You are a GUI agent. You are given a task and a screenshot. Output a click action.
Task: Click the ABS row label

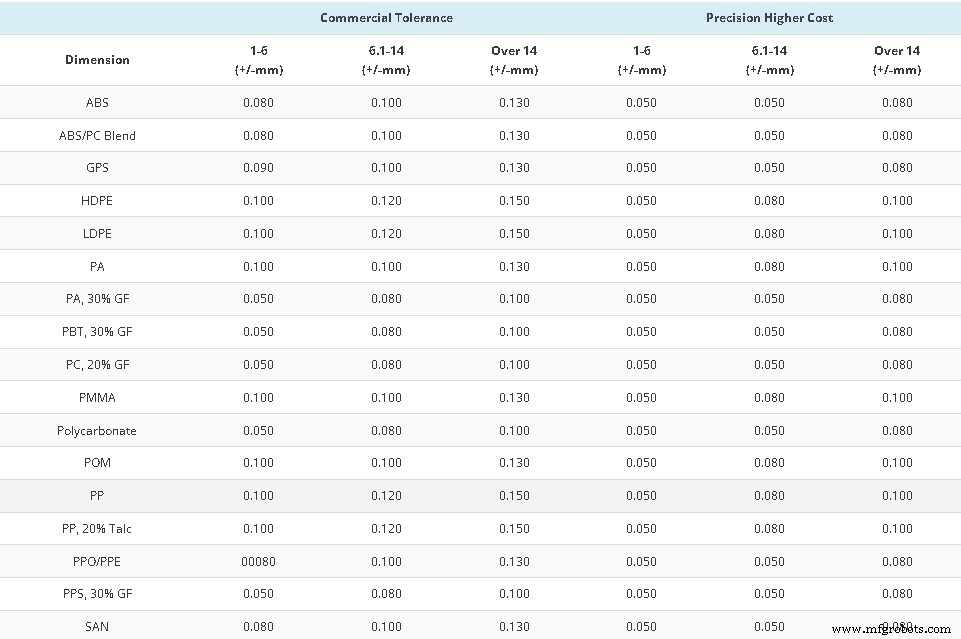coord(97,102)
